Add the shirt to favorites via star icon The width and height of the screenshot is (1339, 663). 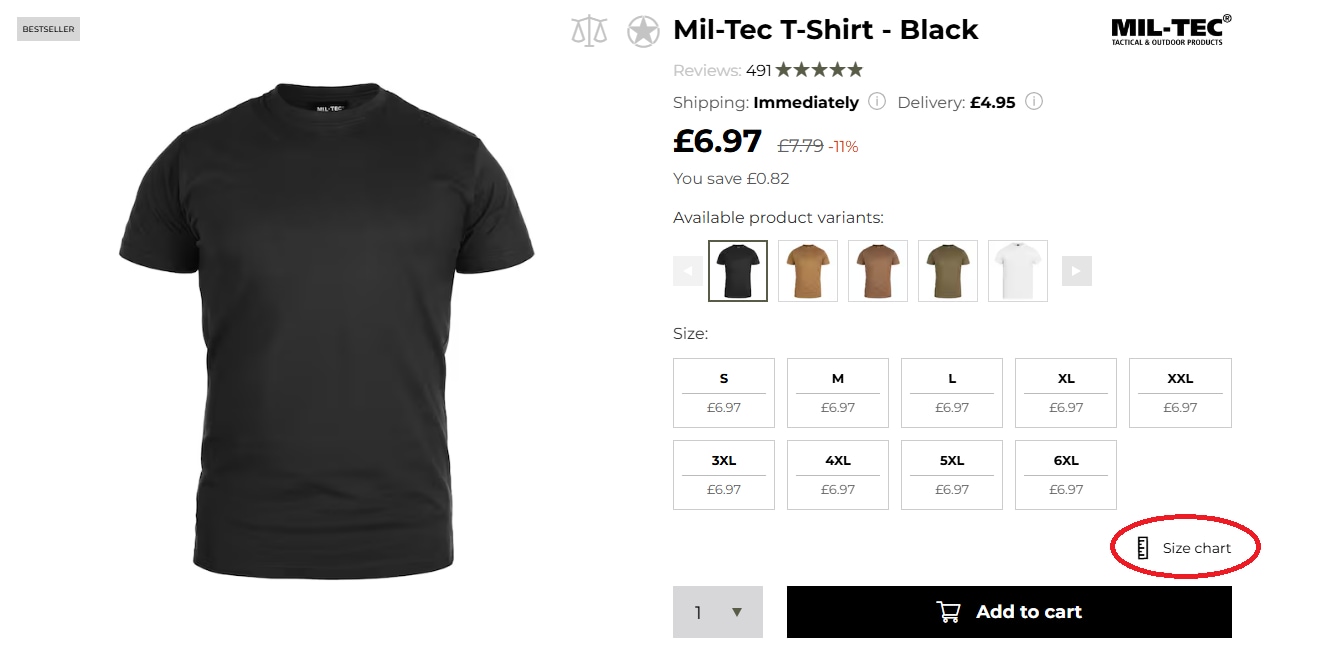[x=645, y=31]
